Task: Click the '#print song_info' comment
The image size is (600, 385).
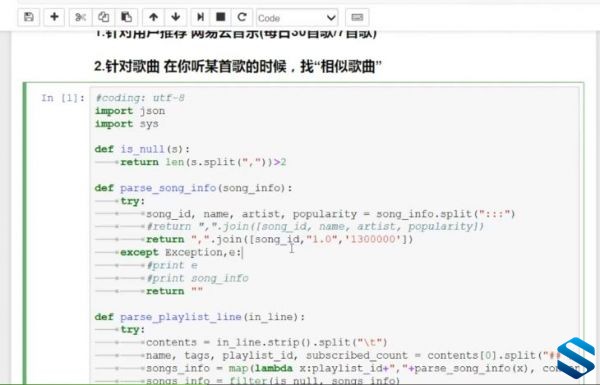Action: tap(197, 279)
